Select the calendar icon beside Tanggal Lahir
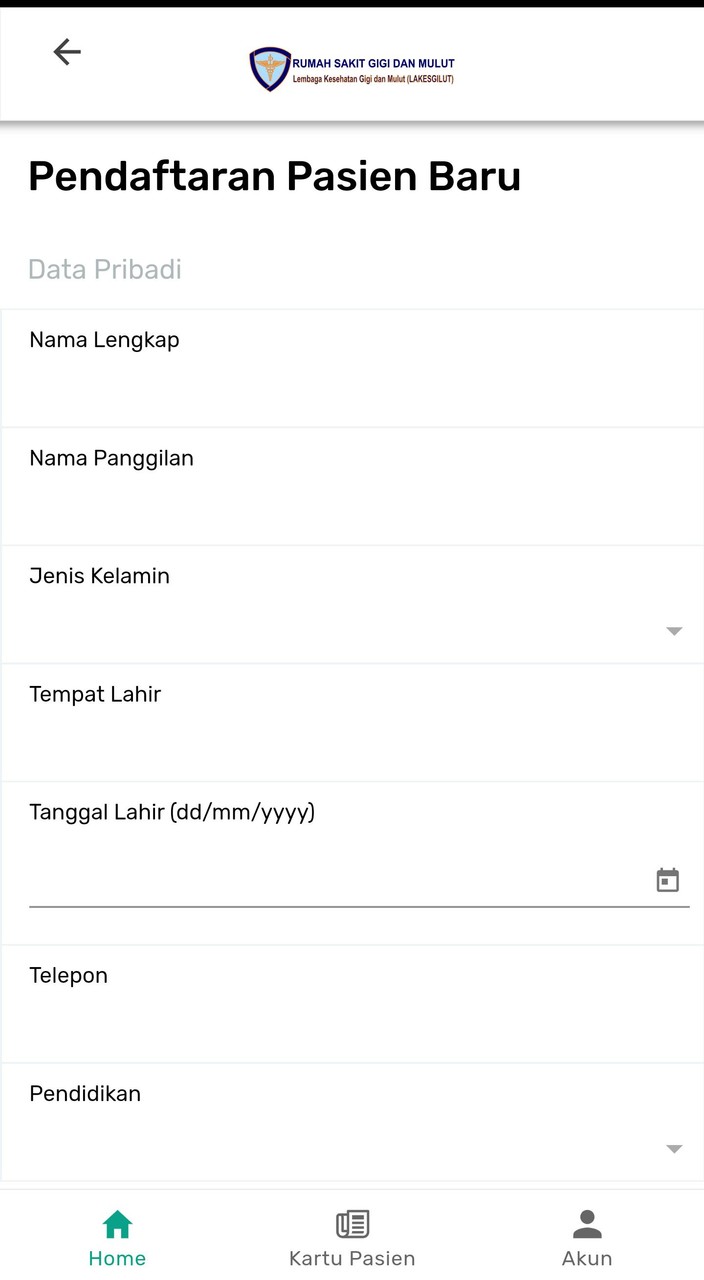Image resolution: width=704 pixels, height=1280 pixels. tap(667, 879)
